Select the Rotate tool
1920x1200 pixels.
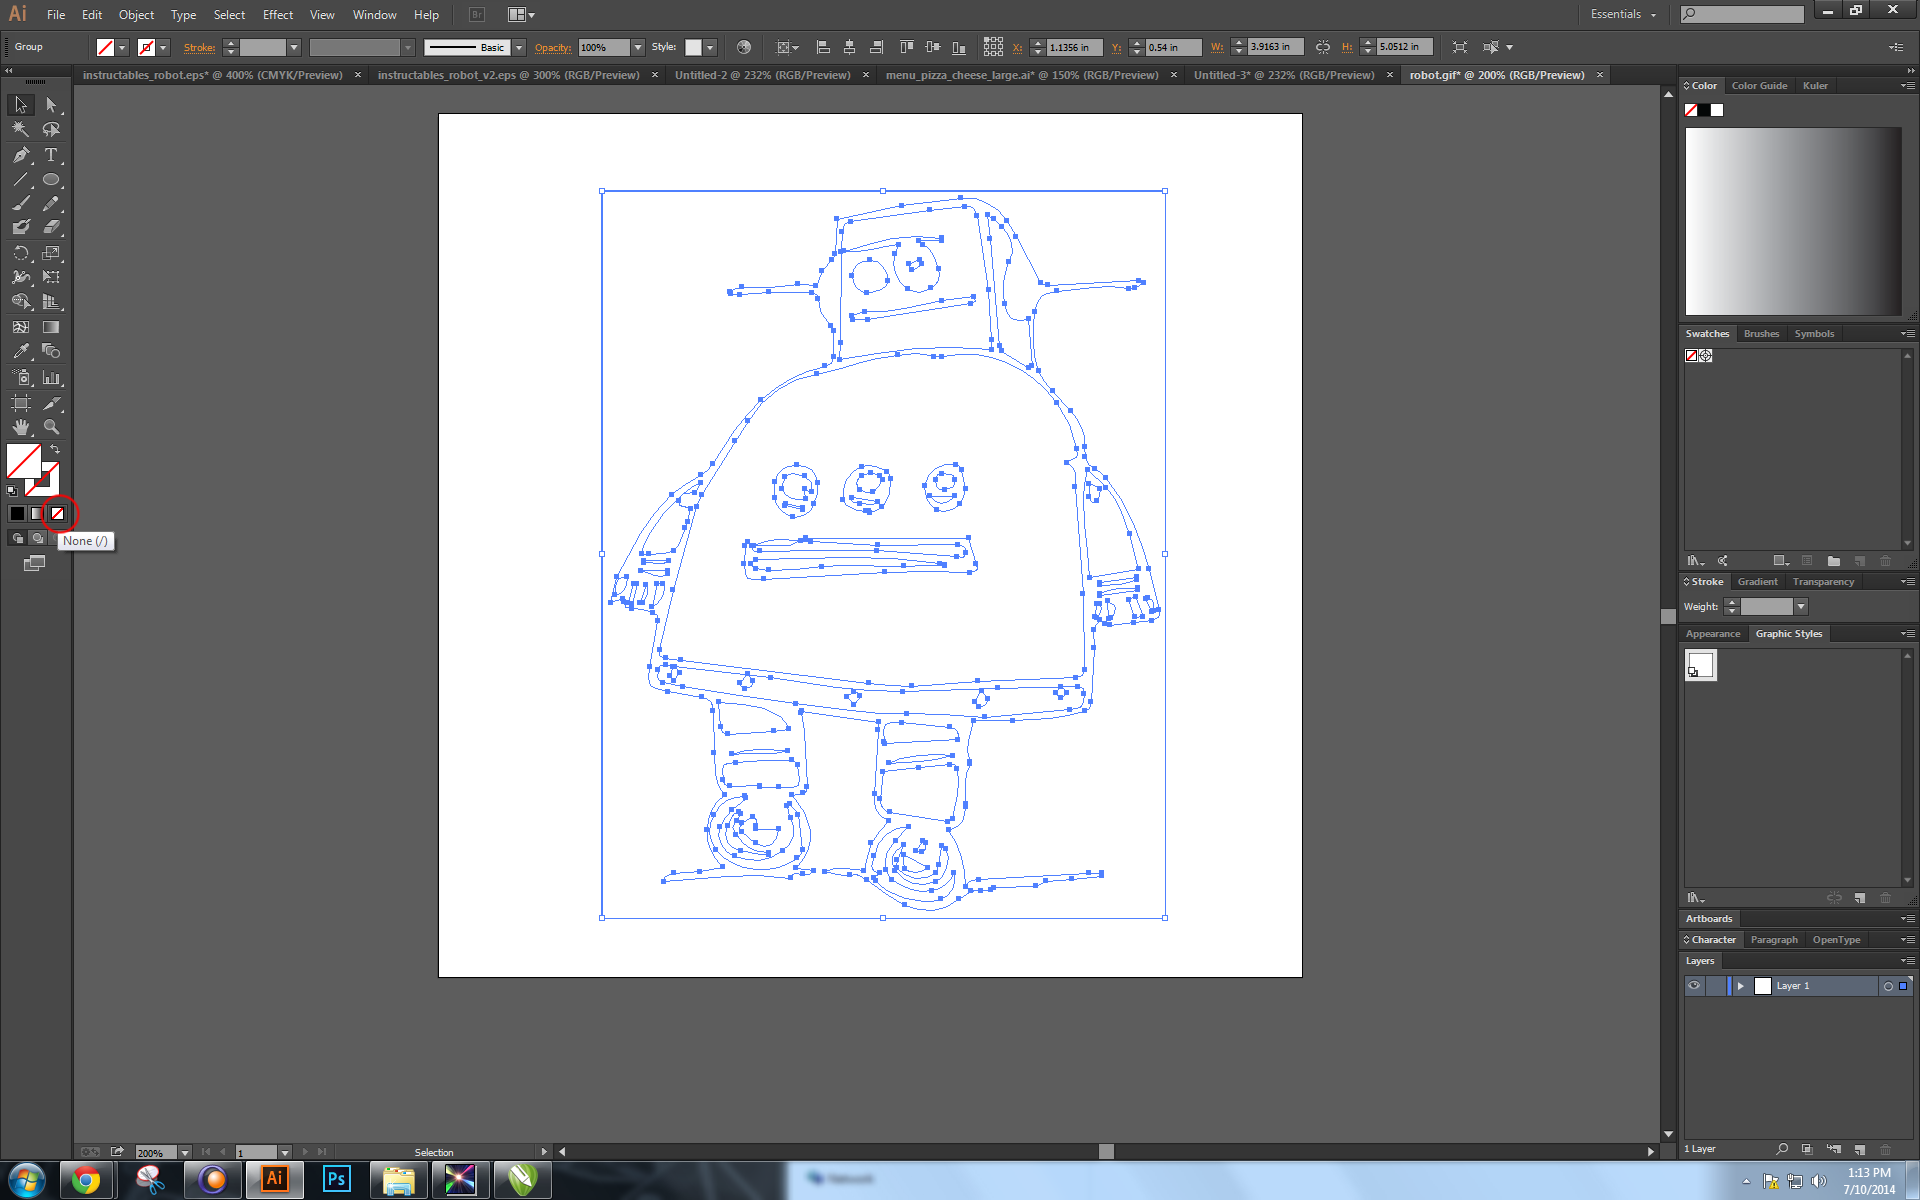(21, 253)
